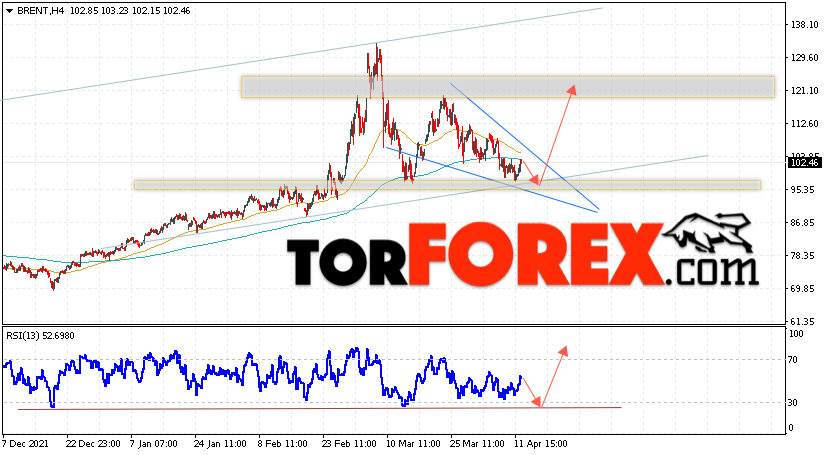Select the BRENT,H4 chart title text
Image resolution: width=826 pixels, height=455 pixels.
pos(41,11)
